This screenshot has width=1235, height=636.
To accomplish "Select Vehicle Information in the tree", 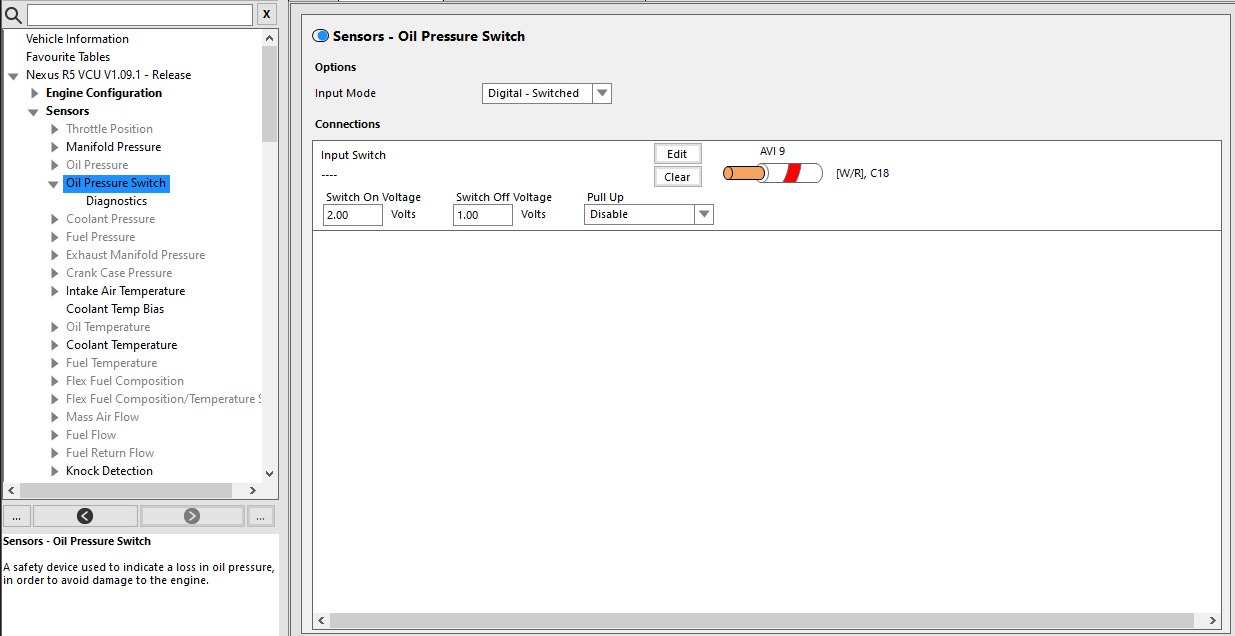I will point(77,39).
